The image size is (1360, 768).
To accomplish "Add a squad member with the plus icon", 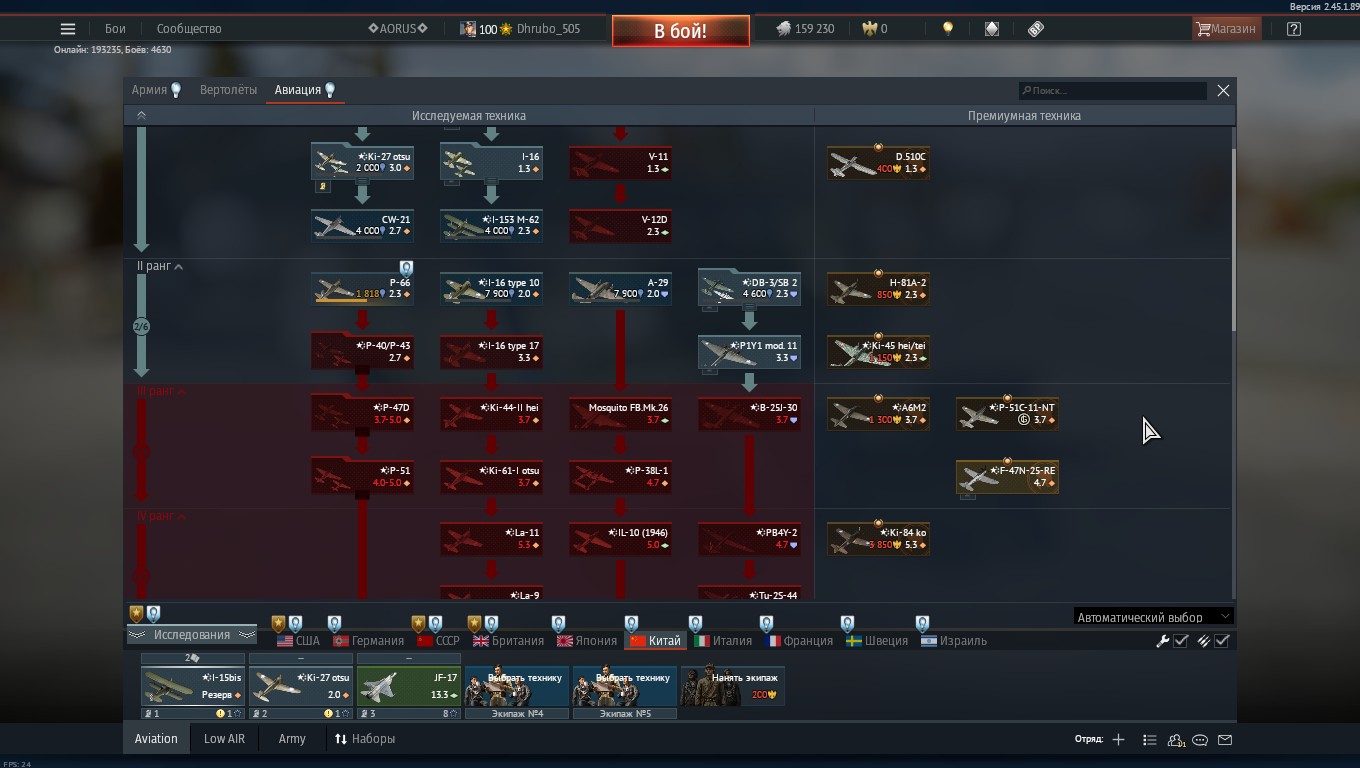I will 1118,740.
